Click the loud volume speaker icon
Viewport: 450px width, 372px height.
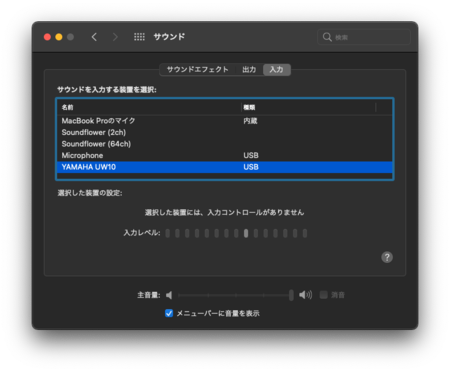[x=305, y=295]
